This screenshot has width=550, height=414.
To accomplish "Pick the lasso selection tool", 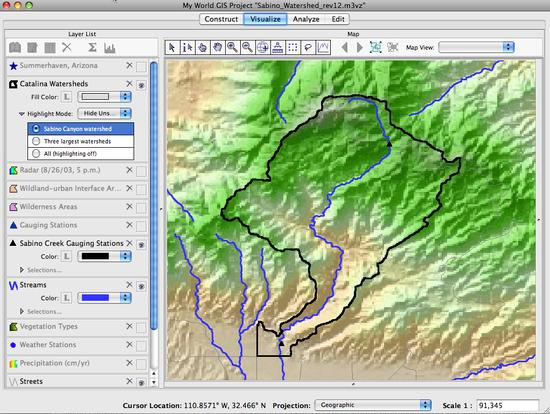I will [x=308, y=47].
